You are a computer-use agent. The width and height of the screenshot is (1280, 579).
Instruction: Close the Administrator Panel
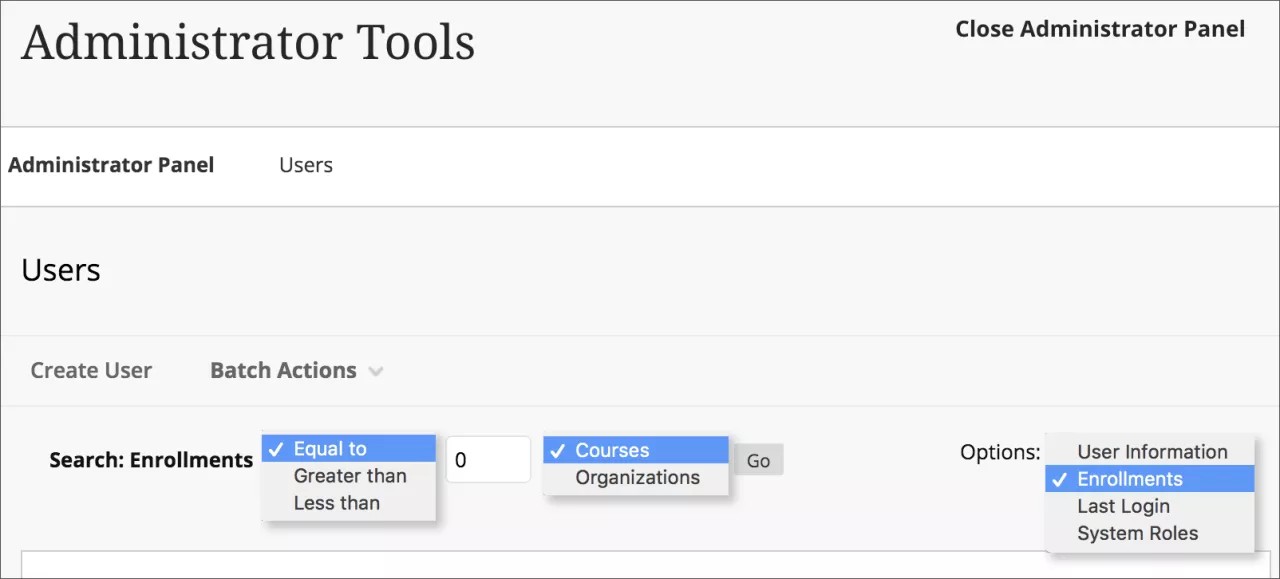point(1099,29)
